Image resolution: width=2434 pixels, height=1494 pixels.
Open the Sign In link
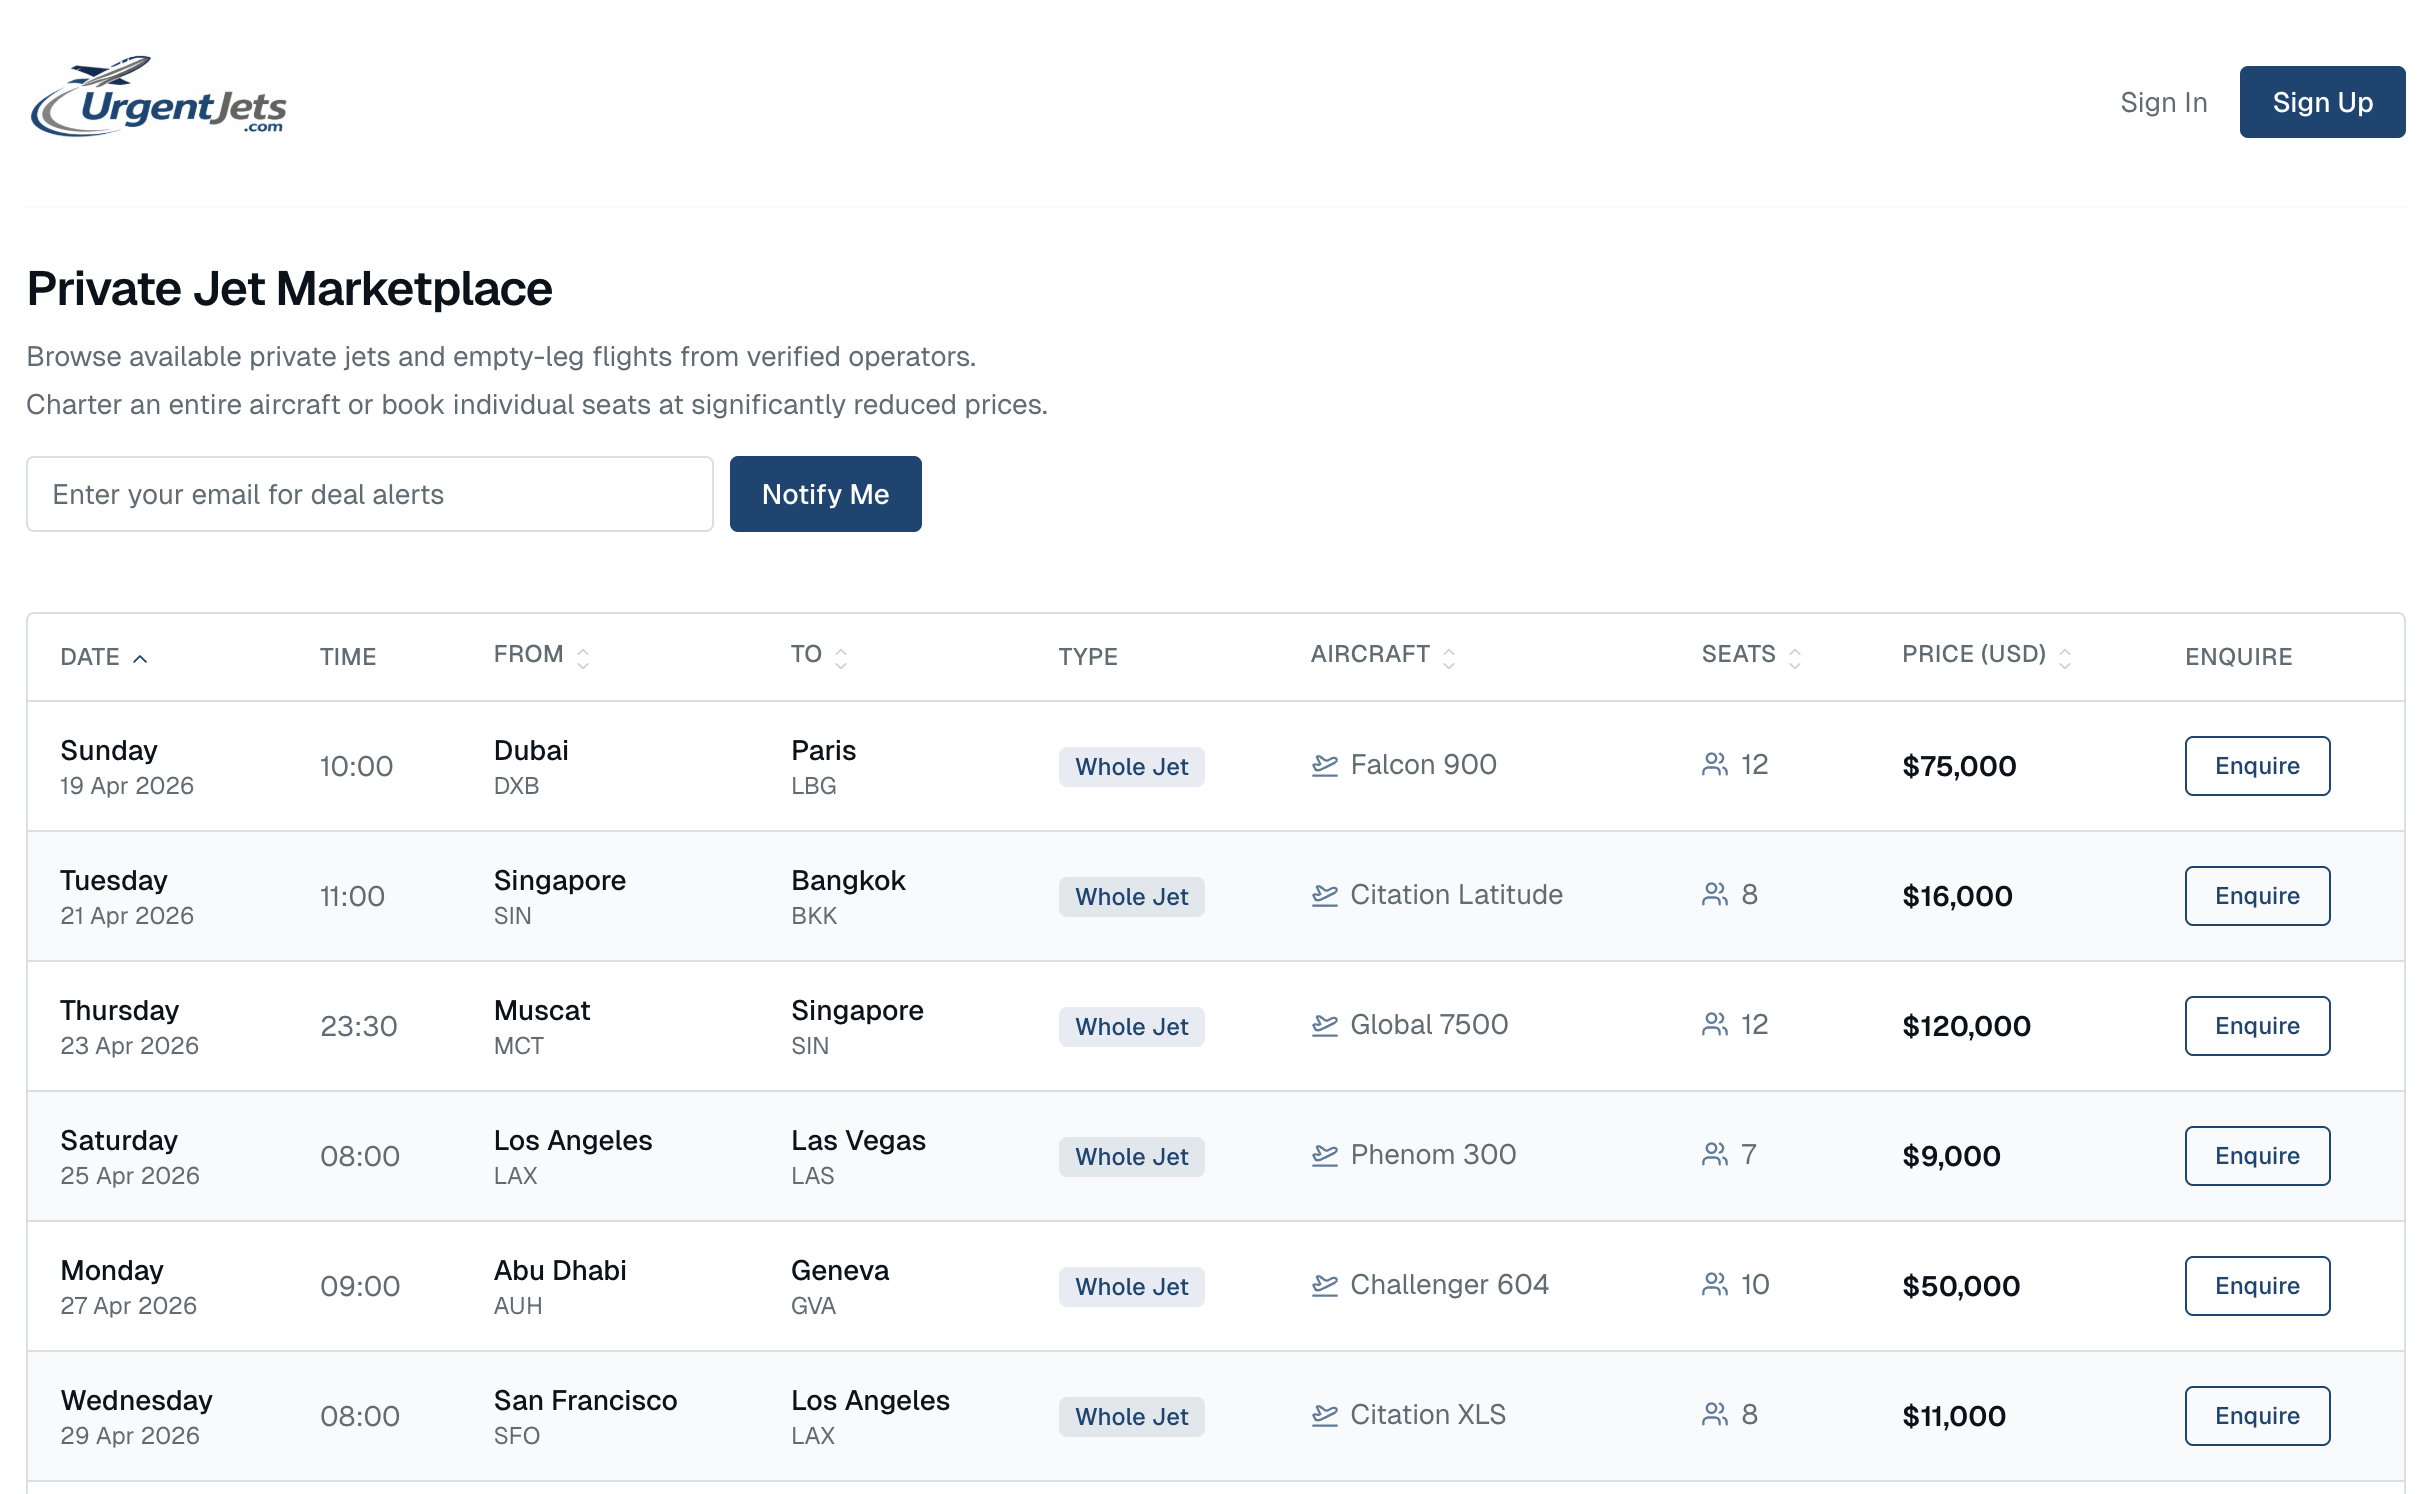coord(2163,103)
